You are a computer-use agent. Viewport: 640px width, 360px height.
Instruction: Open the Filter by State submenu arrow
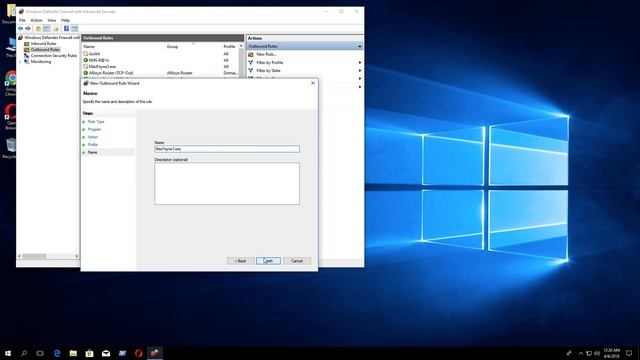coord(360,71)
